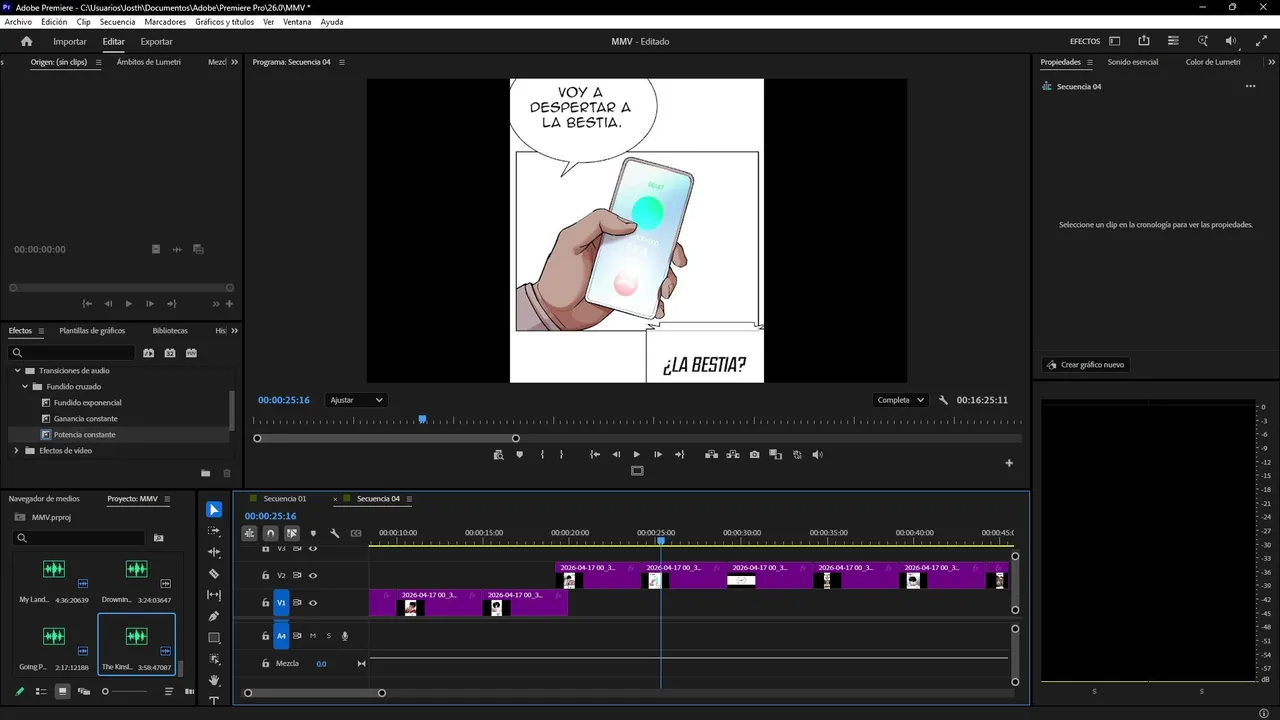Expand Efectos de vídeo folder
1280x720 pixels.
(x=17, y=451)
